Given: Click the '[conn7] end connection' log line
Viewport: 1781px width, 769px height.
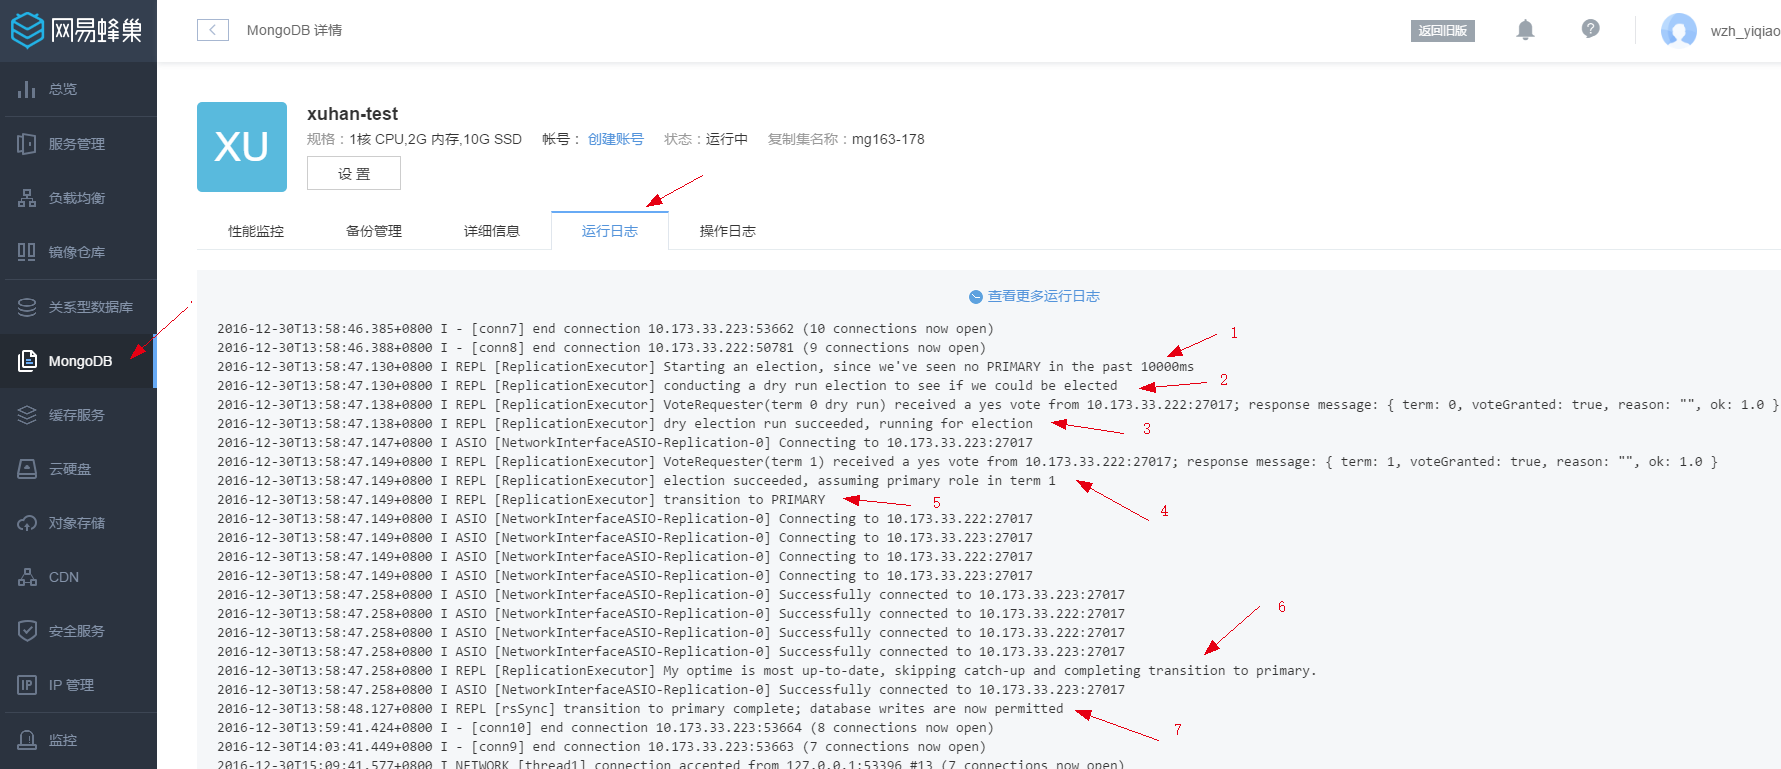Looking at the screenshot, I should coord(605,329).
